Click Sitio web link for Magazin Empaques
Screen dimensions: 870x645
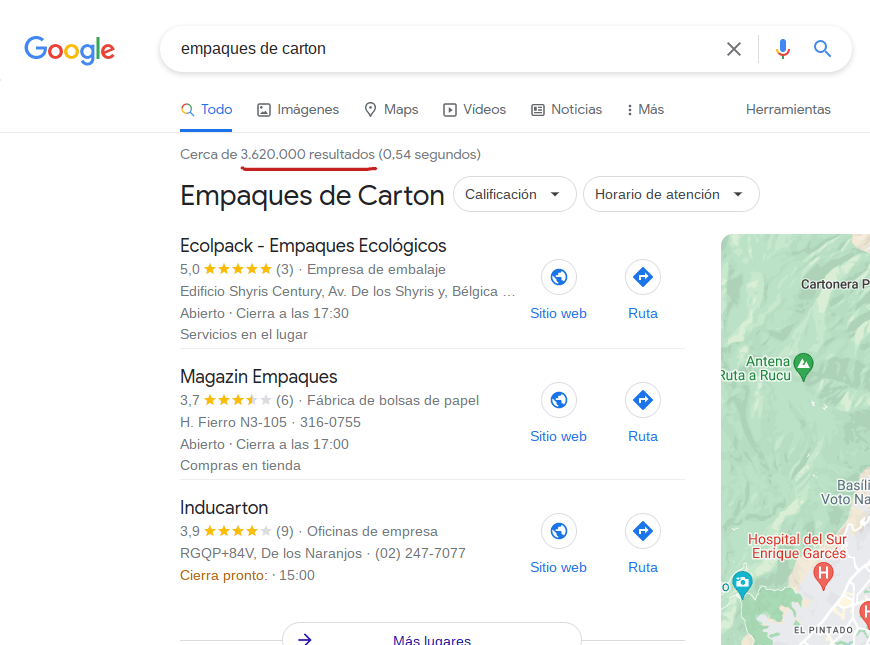558,437
